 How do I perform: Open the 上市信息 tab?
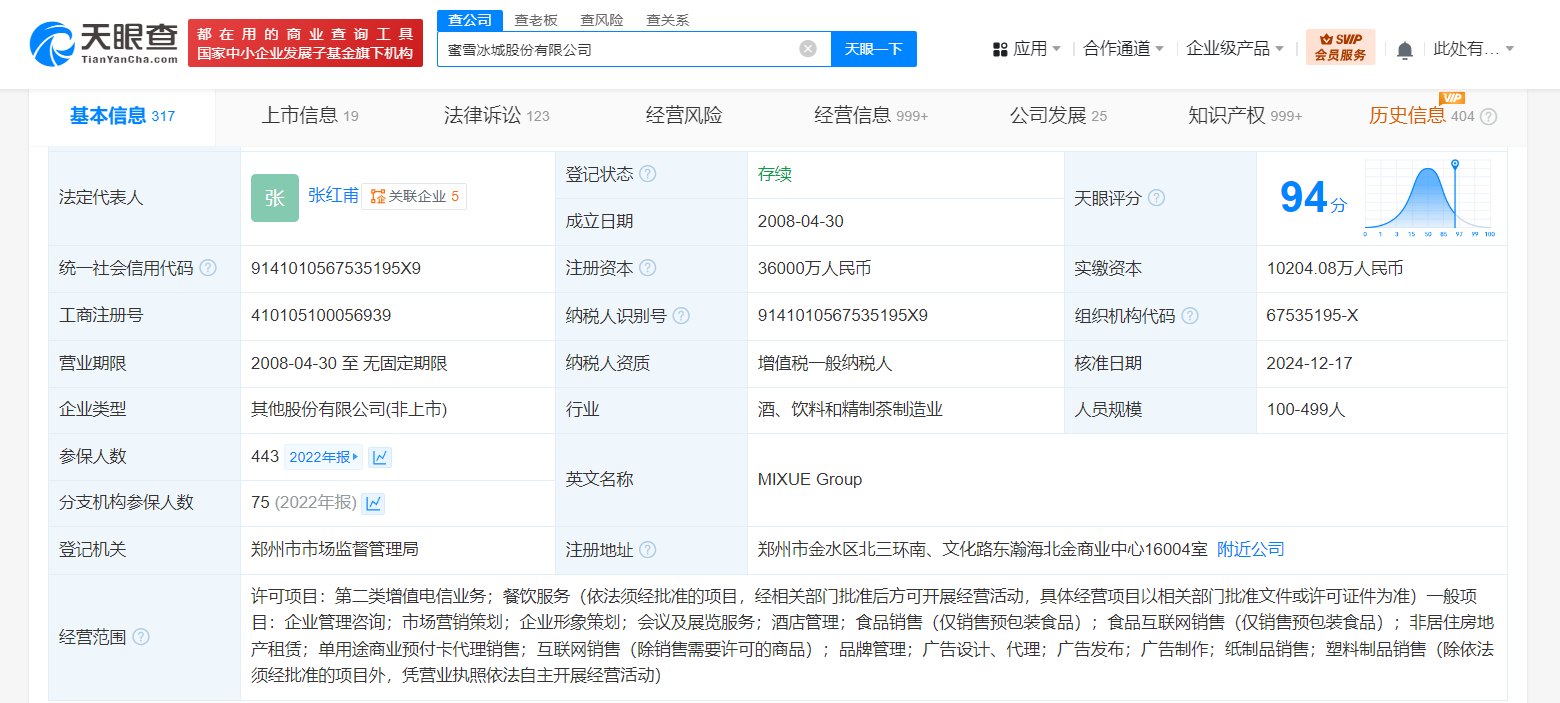pyautogui.click(x=310, y=116)
